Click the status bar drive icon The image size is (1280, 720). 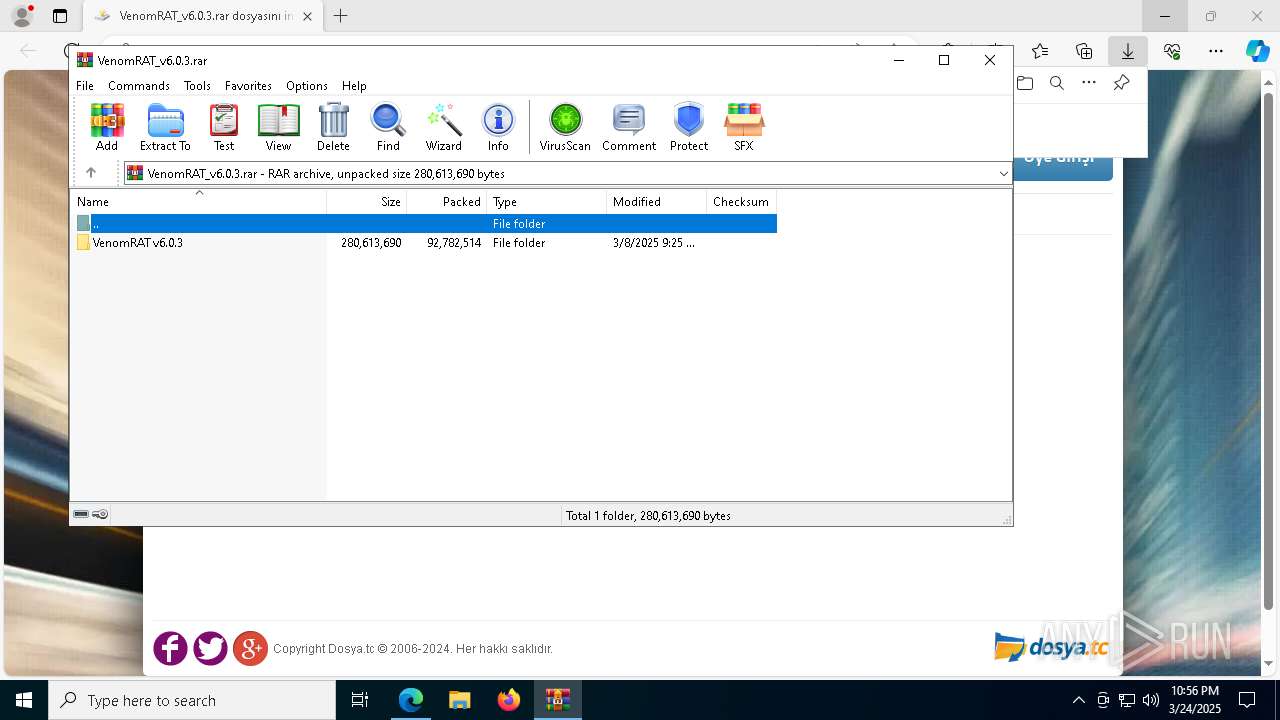click(81, 514)
